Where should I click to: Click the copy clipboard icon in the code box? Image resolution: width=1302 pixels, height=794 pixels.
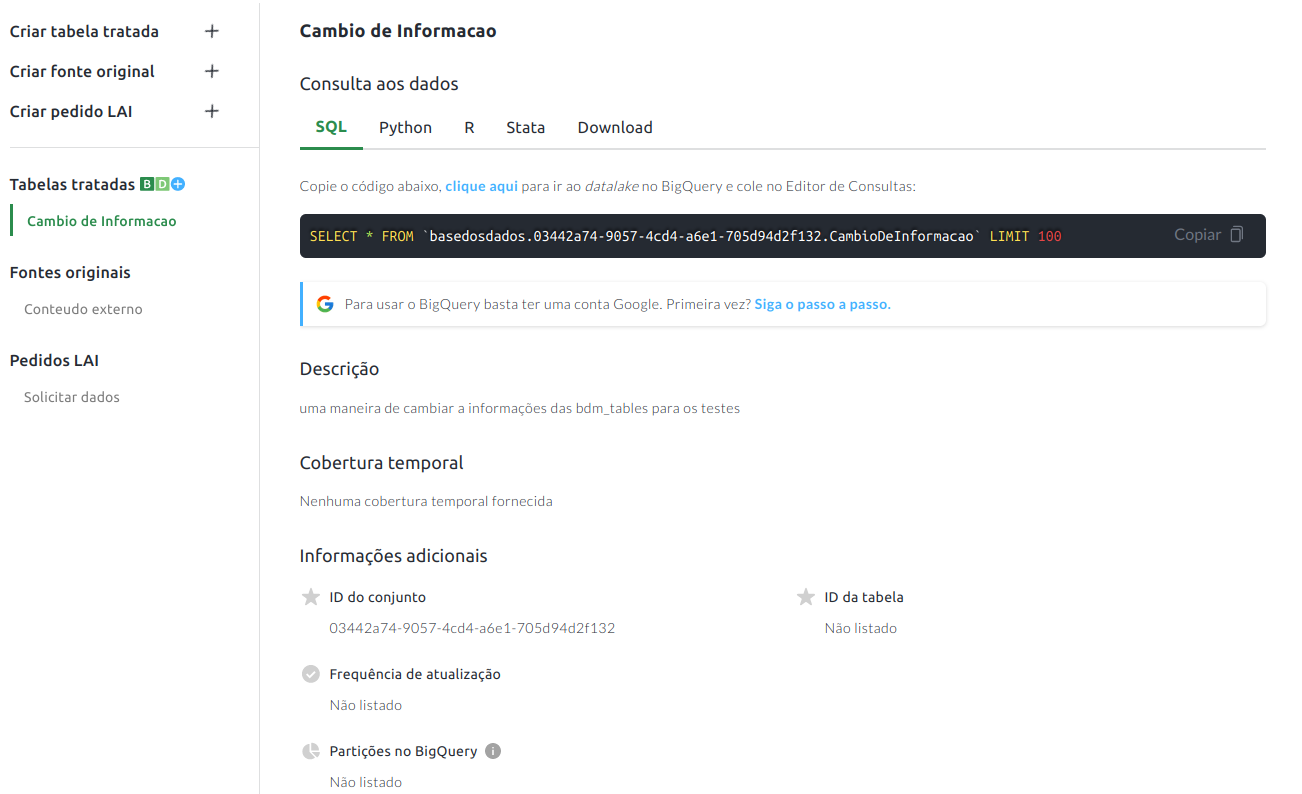1237,235
